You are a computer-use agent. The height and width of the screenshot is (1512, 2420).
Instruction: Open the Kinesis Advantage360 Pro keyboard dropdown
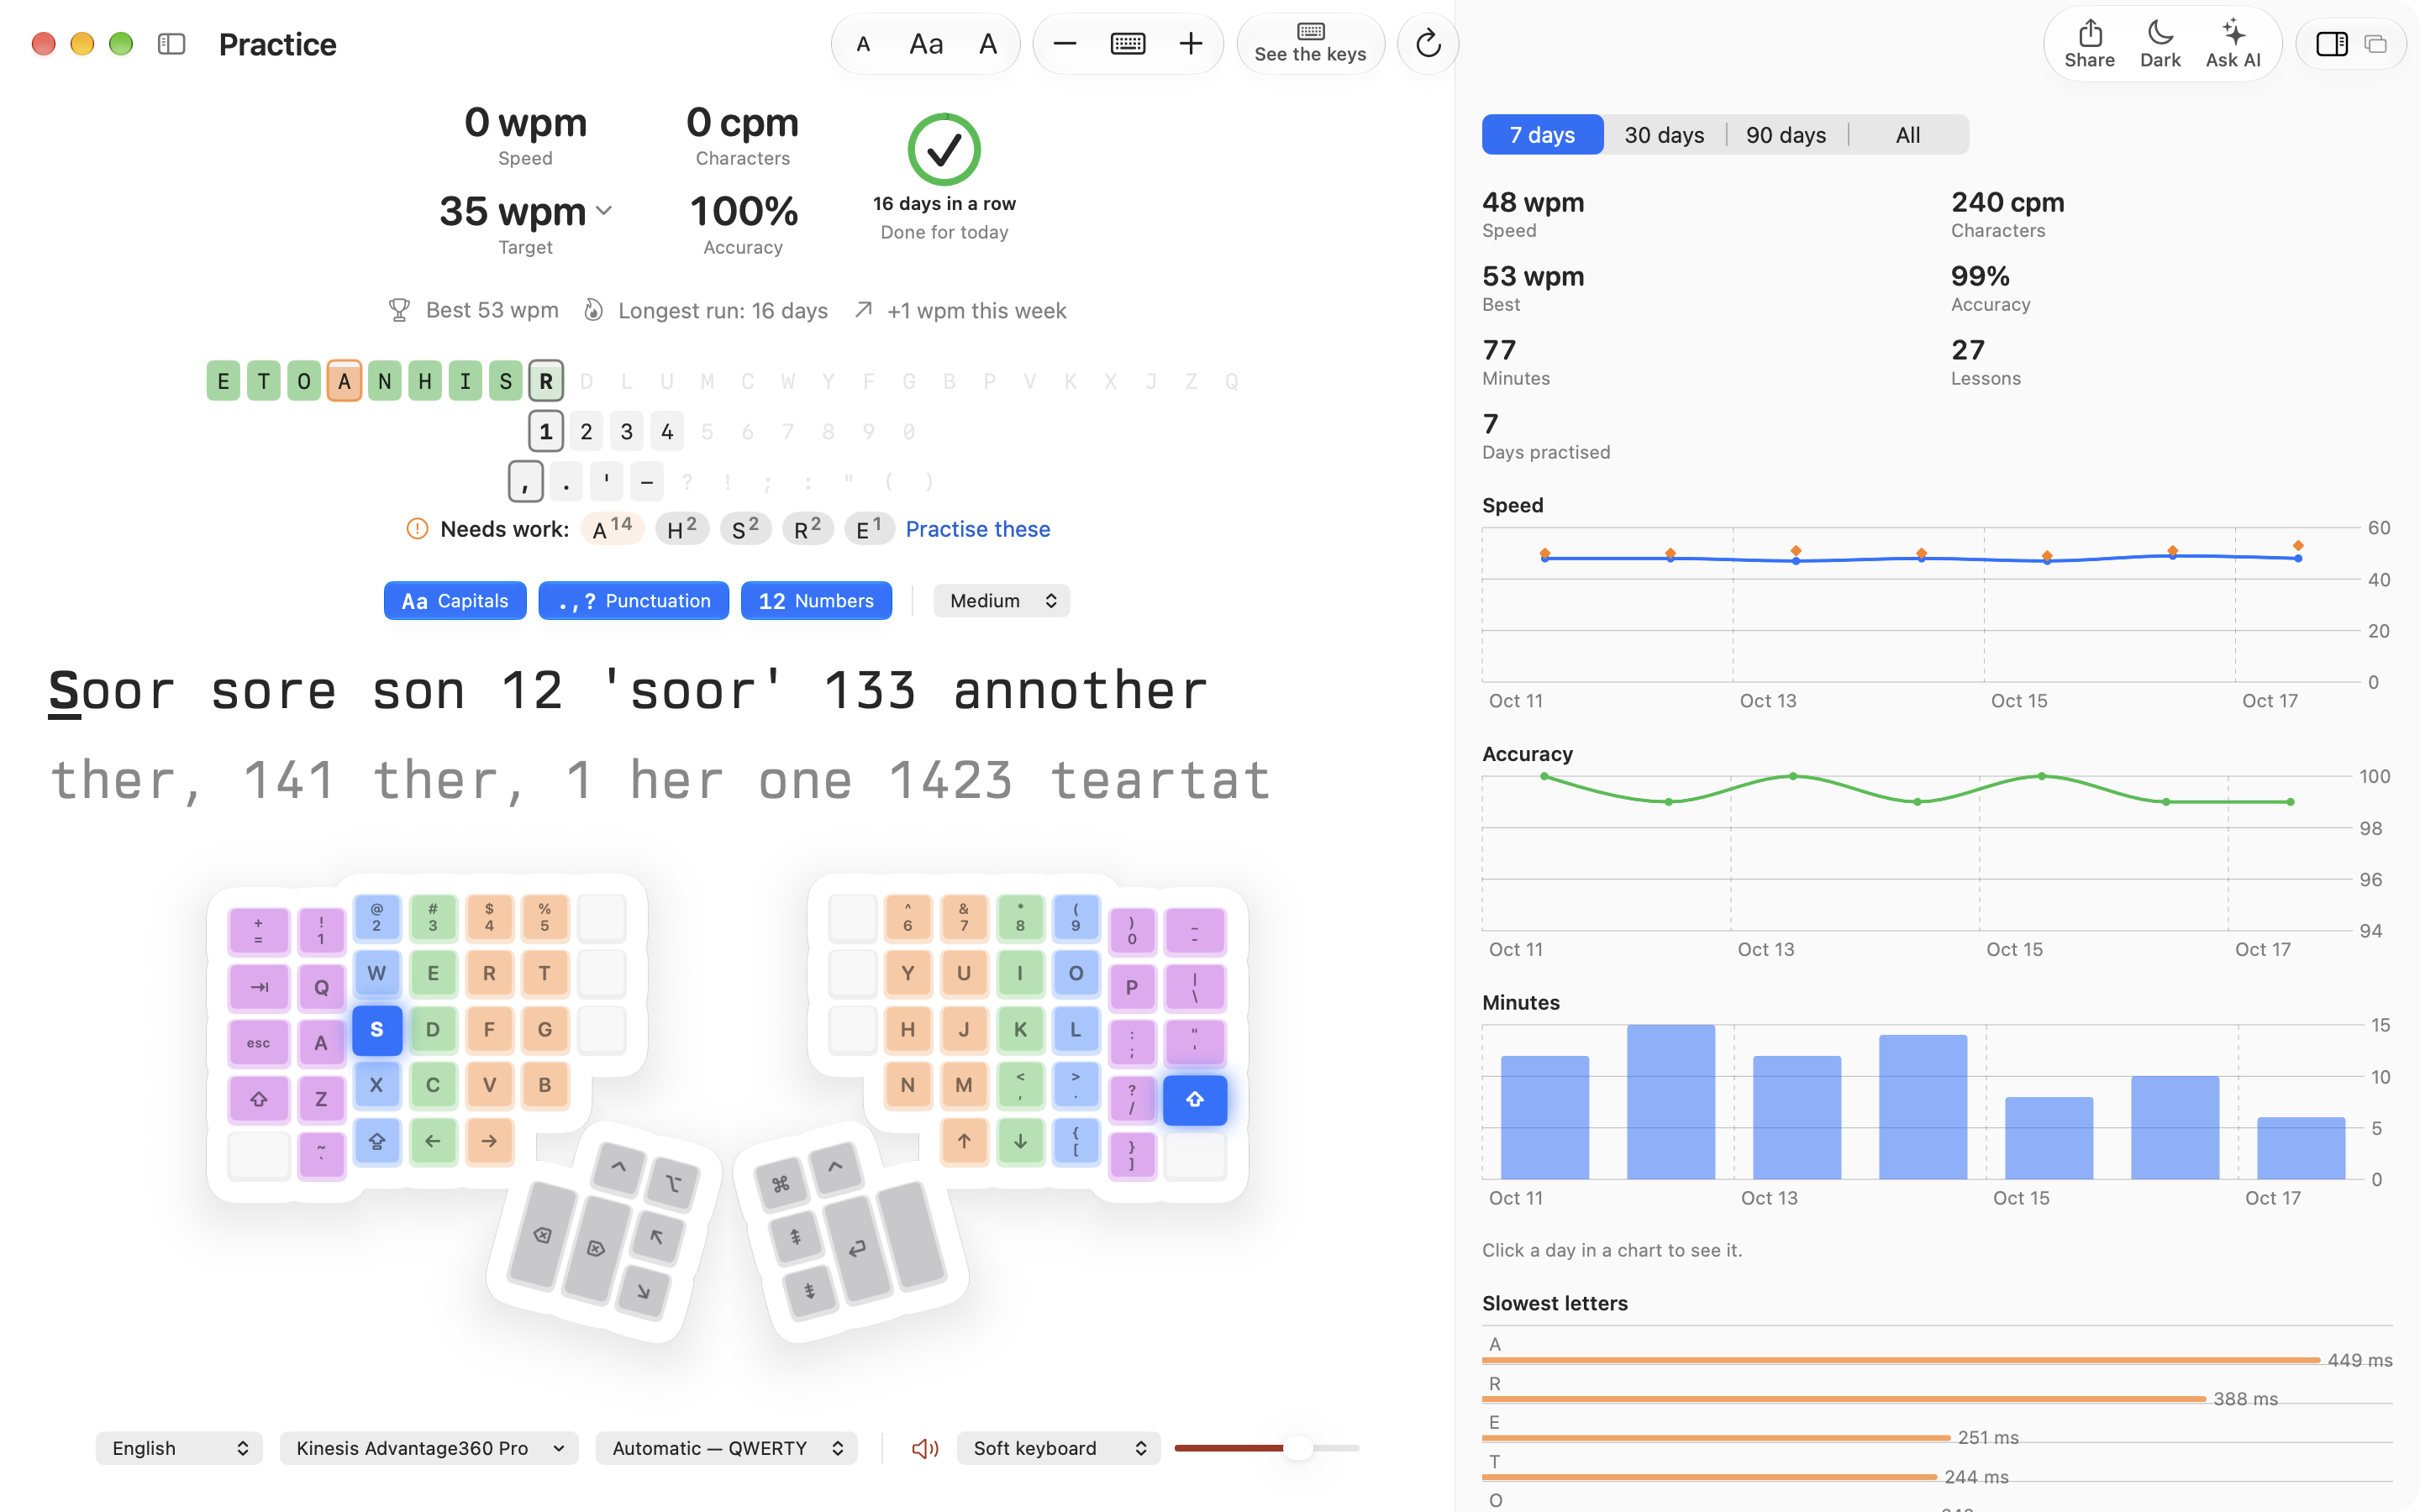point(429,1448)
